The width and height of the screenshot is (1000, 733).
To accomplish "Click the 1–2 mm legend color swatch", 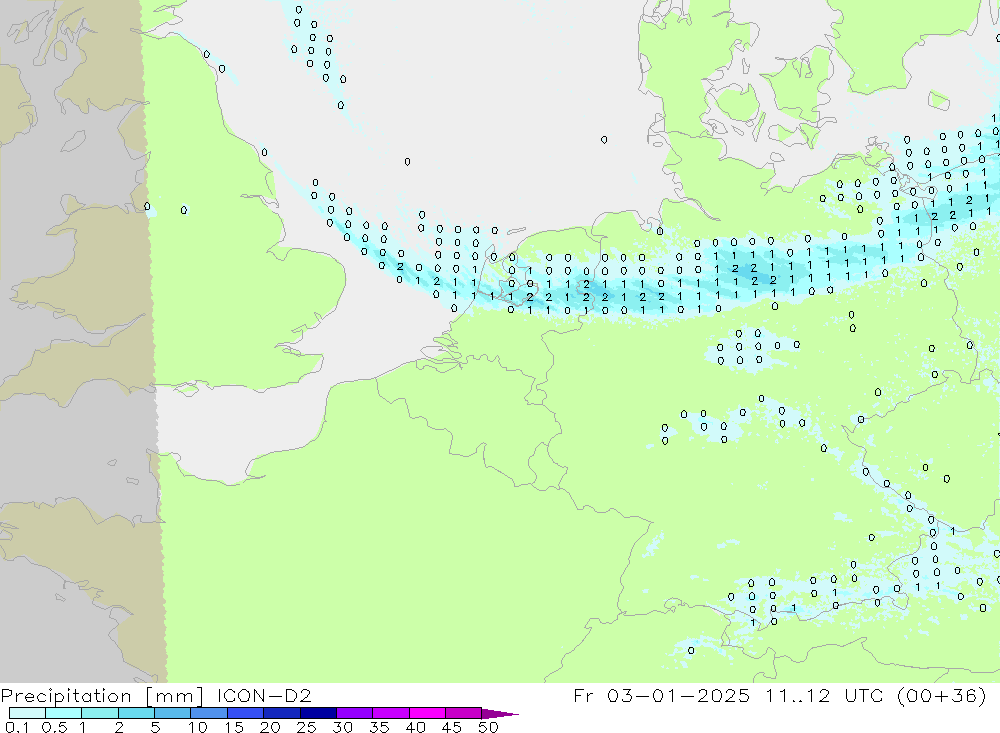I will pyautogui.click(x=100, y=713).
